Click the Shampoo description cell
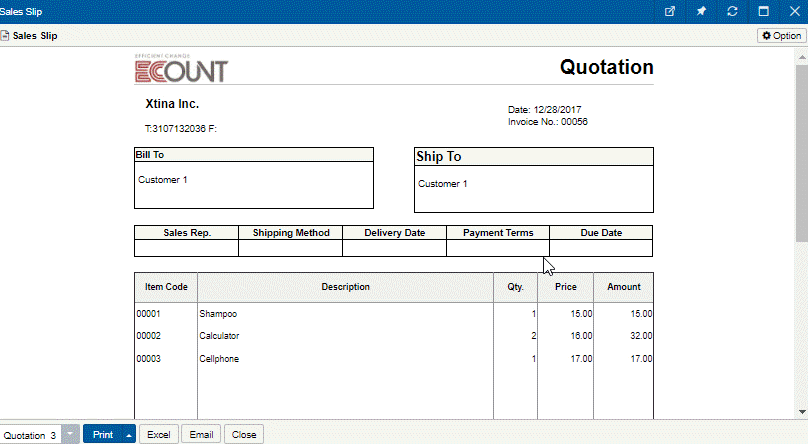This screenshot has height=444, width=808. click(x=218, y=314)
